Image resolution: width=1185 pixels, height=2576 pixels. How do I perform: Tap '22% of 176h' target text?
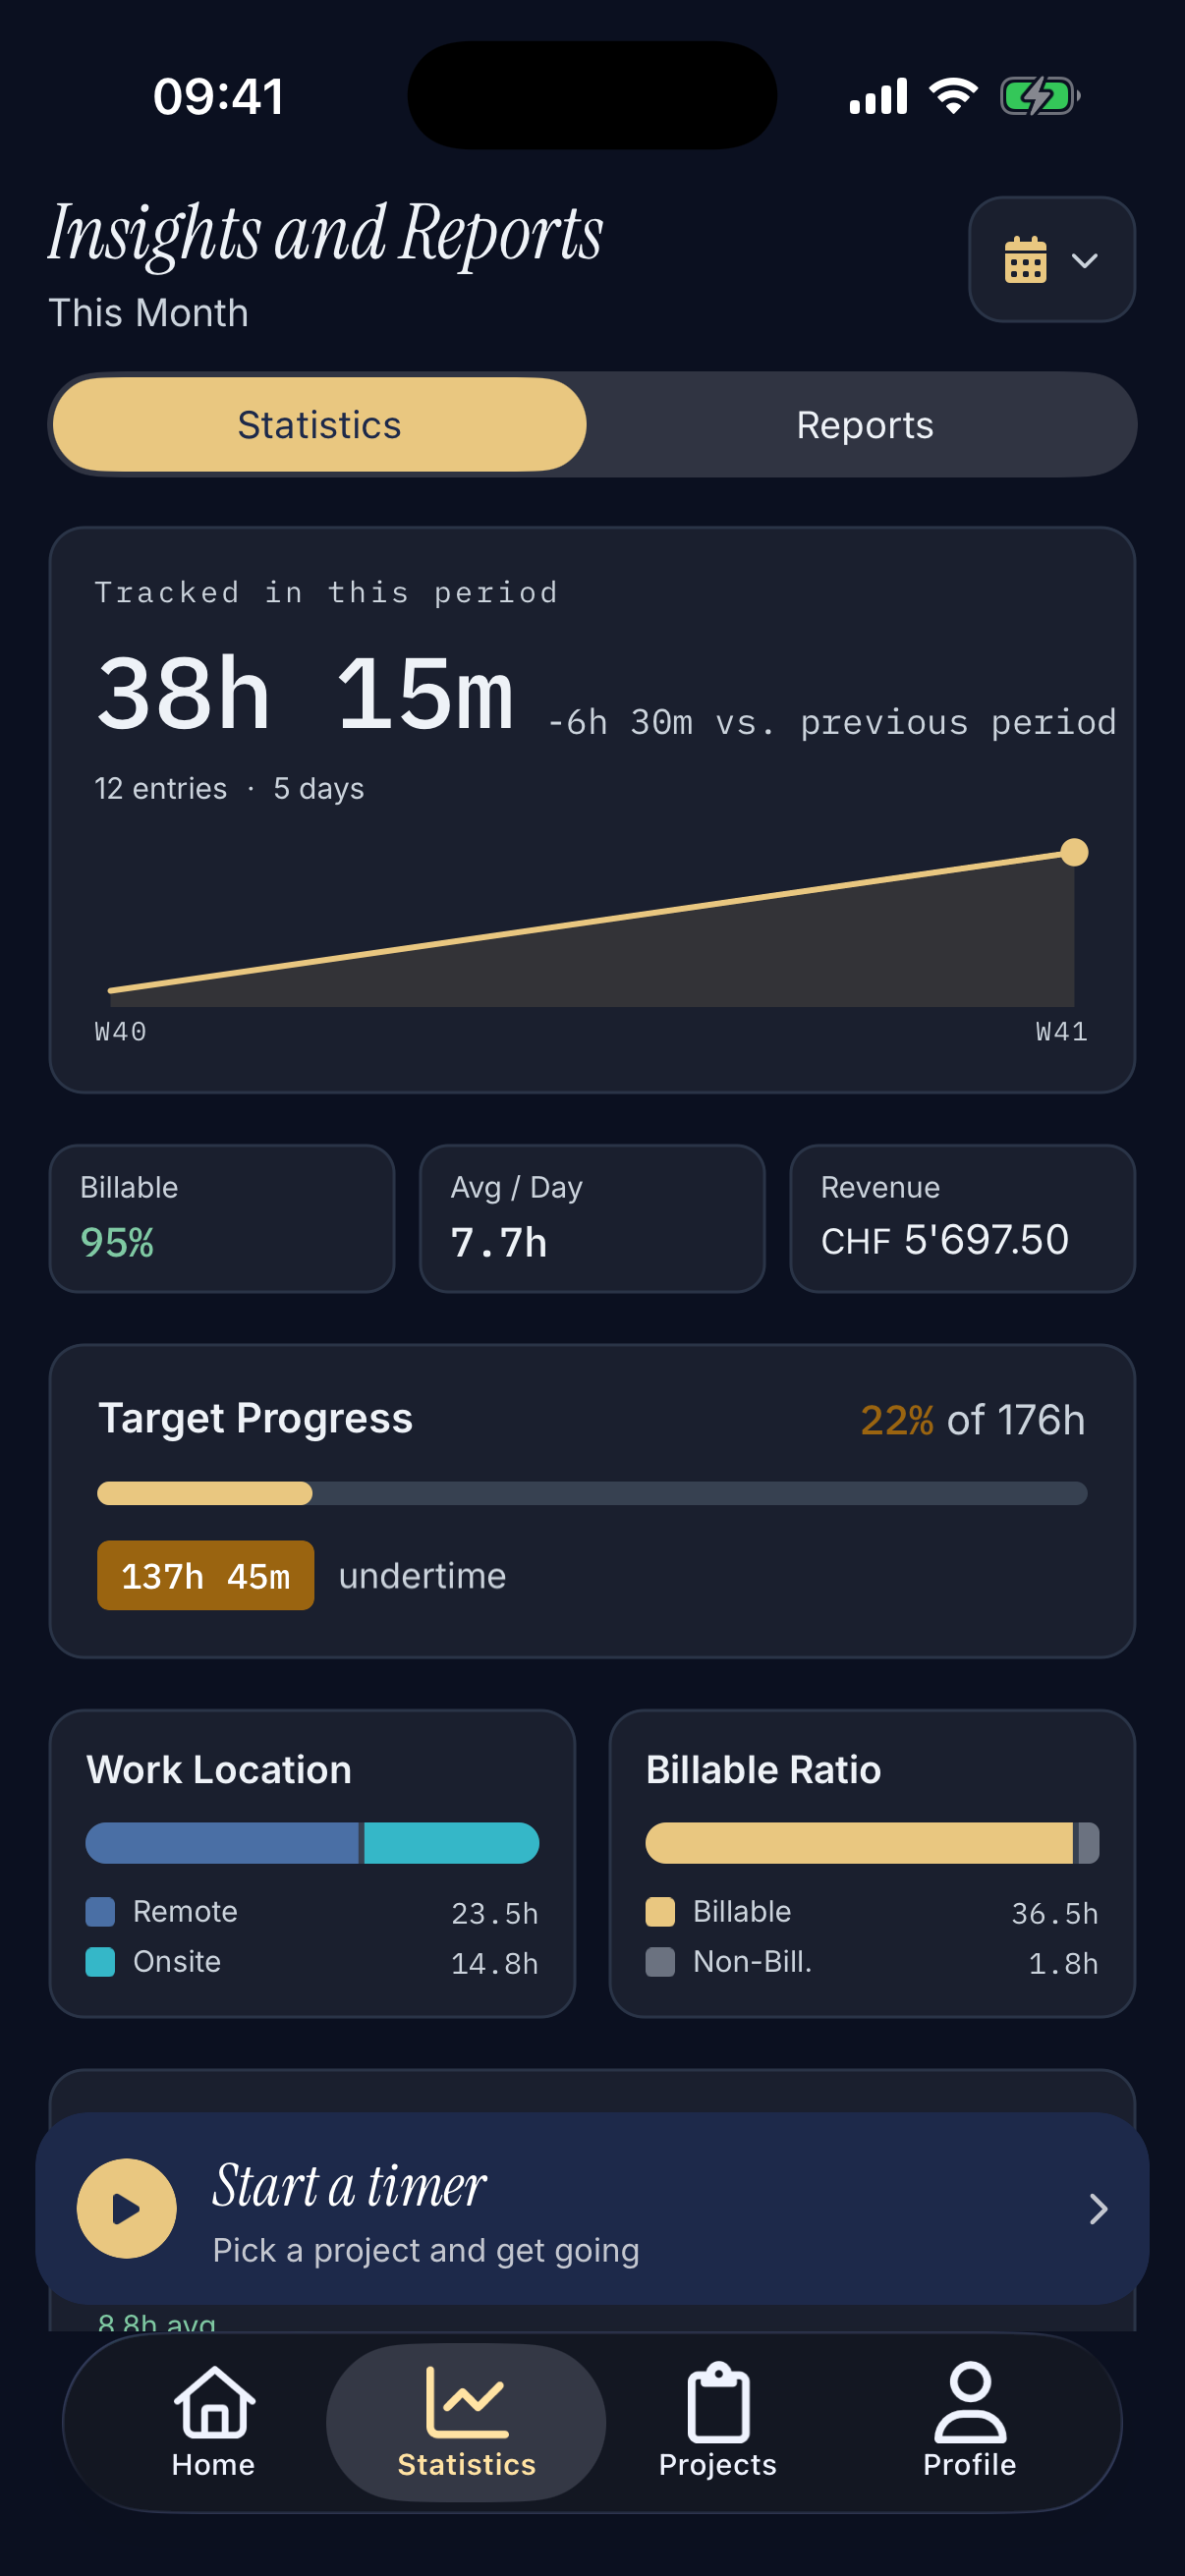[973, 1420]
